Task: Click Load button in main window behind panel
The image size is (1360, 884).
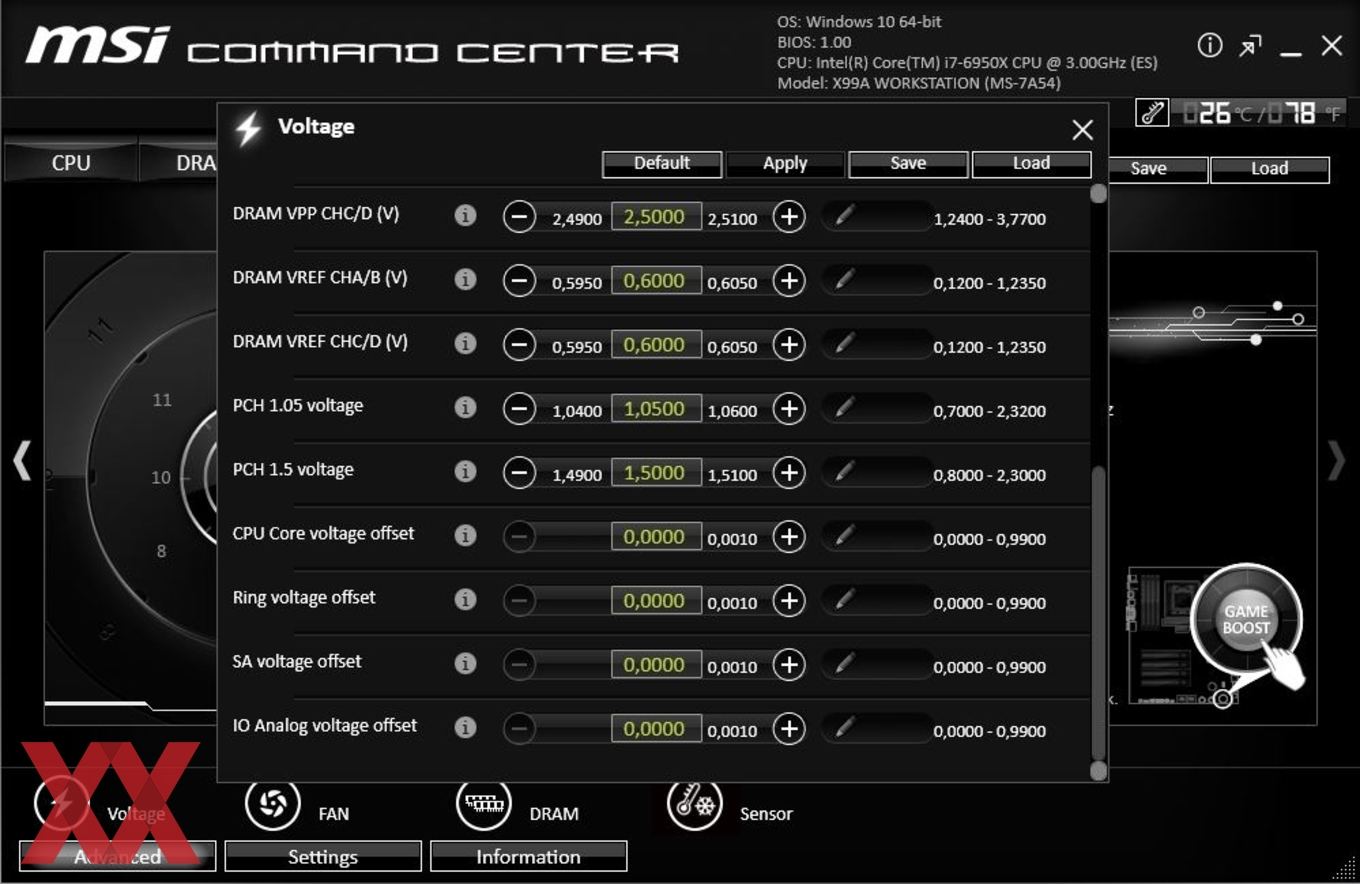Action: click(1270, 169)
